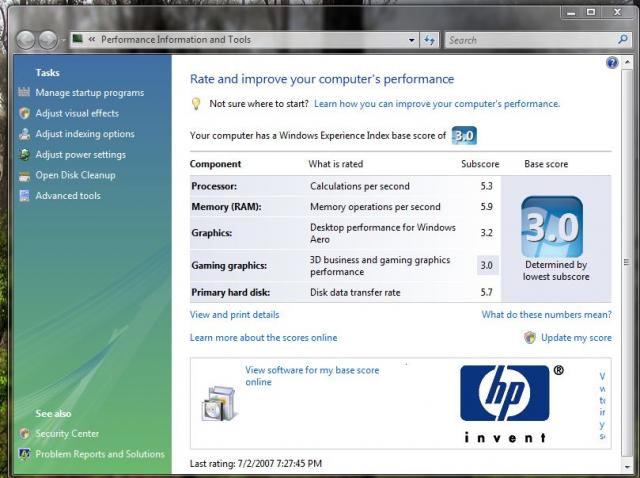Click the Memory subscore 5.9

(x=487, y=207)
